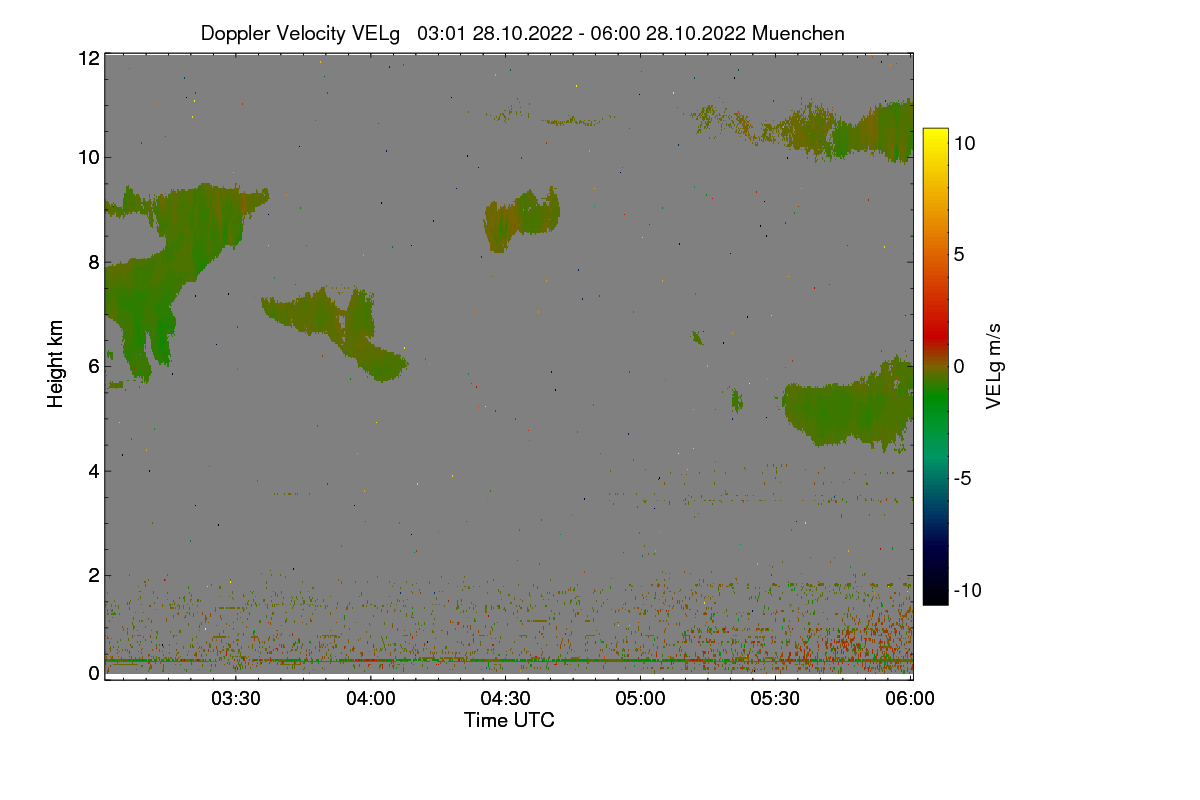Click the height axis label 2
The image size is (1200, 800).
tap(94, 575)
